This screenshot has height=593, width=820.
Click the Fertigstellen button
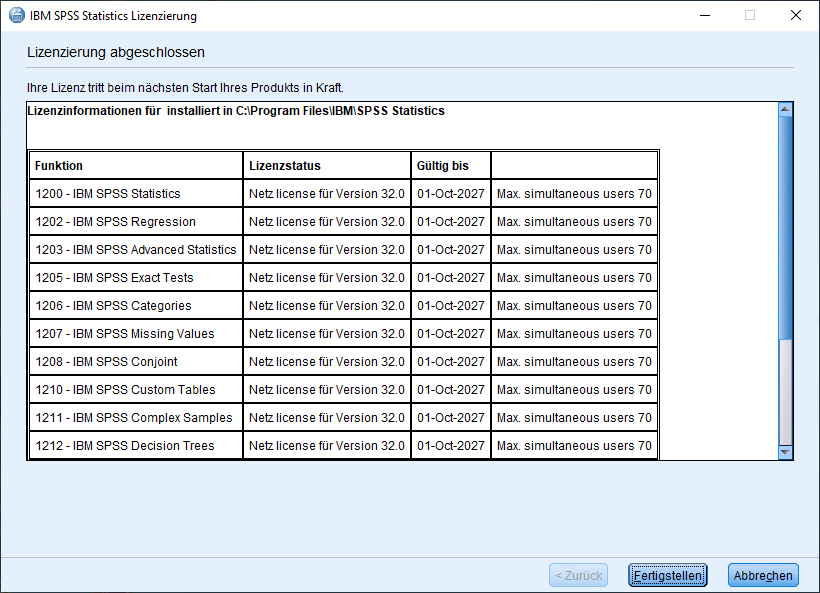click(667, 575)
